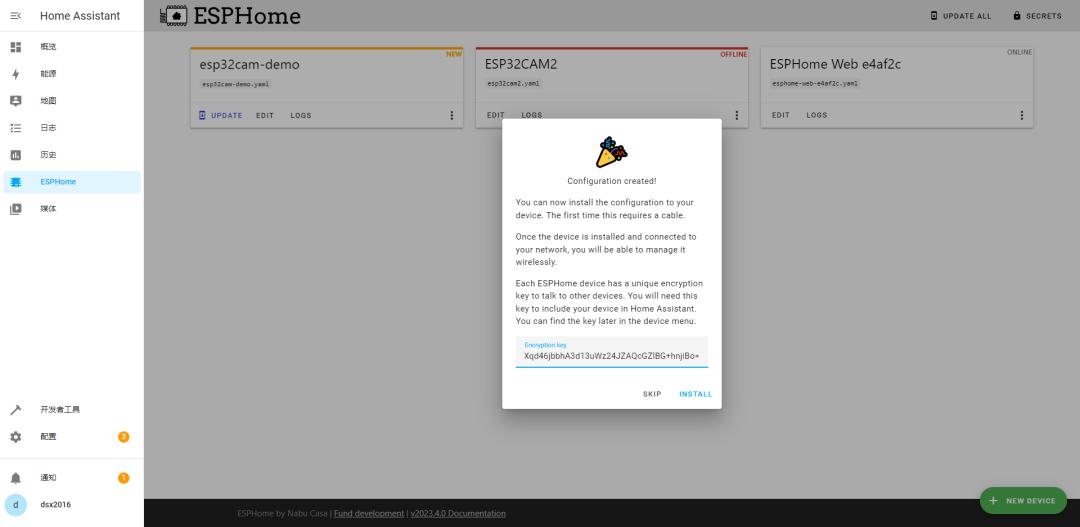The height and width of the screenshot is (527, 1080).
Task: Select the 历史 menu item
Action: [x=72, y=155]
